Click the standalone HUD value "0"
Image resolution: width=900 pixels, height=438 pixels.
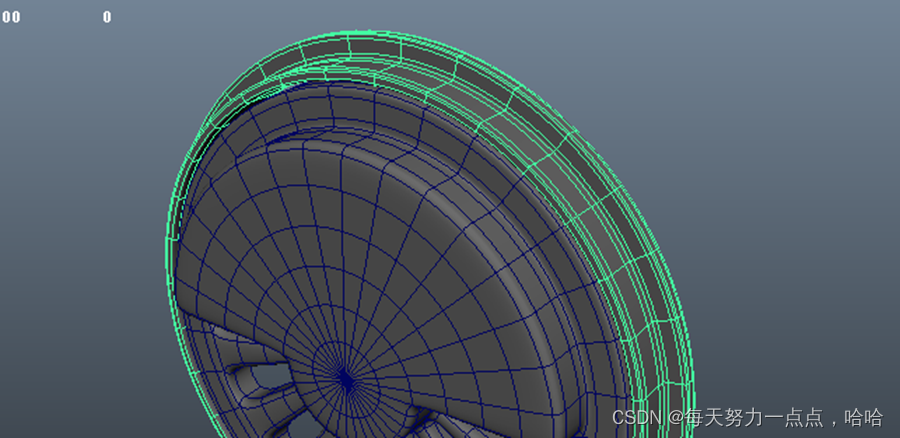(107, 17)
